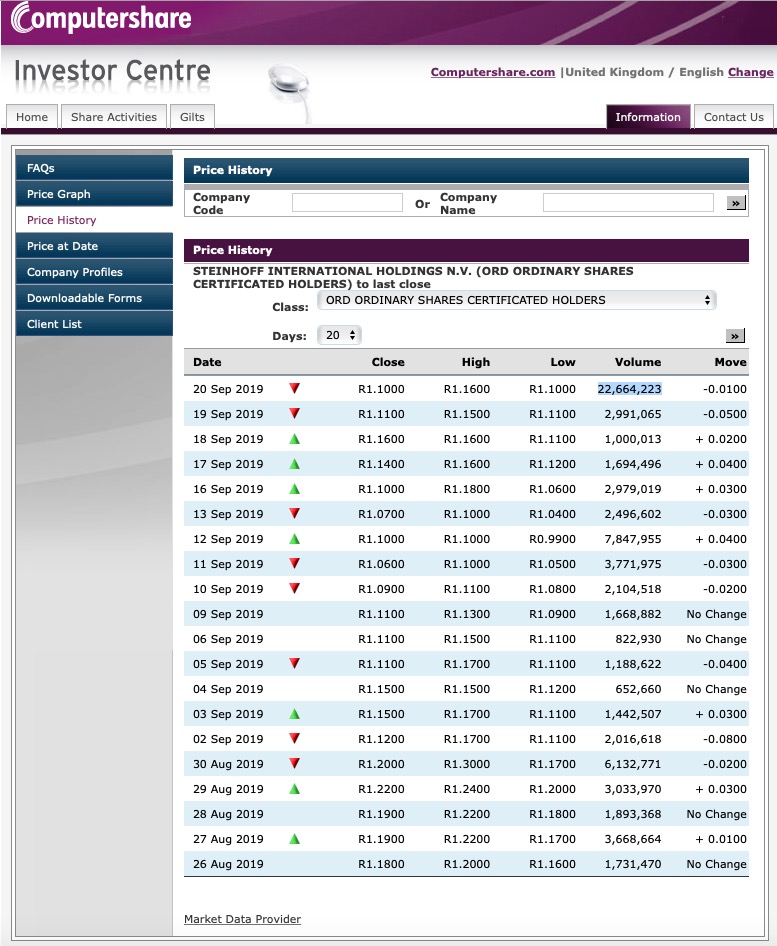Switch to the Information tab
Image resolution: width=777 pixels, height=946 pixels.
pos(648,116)
